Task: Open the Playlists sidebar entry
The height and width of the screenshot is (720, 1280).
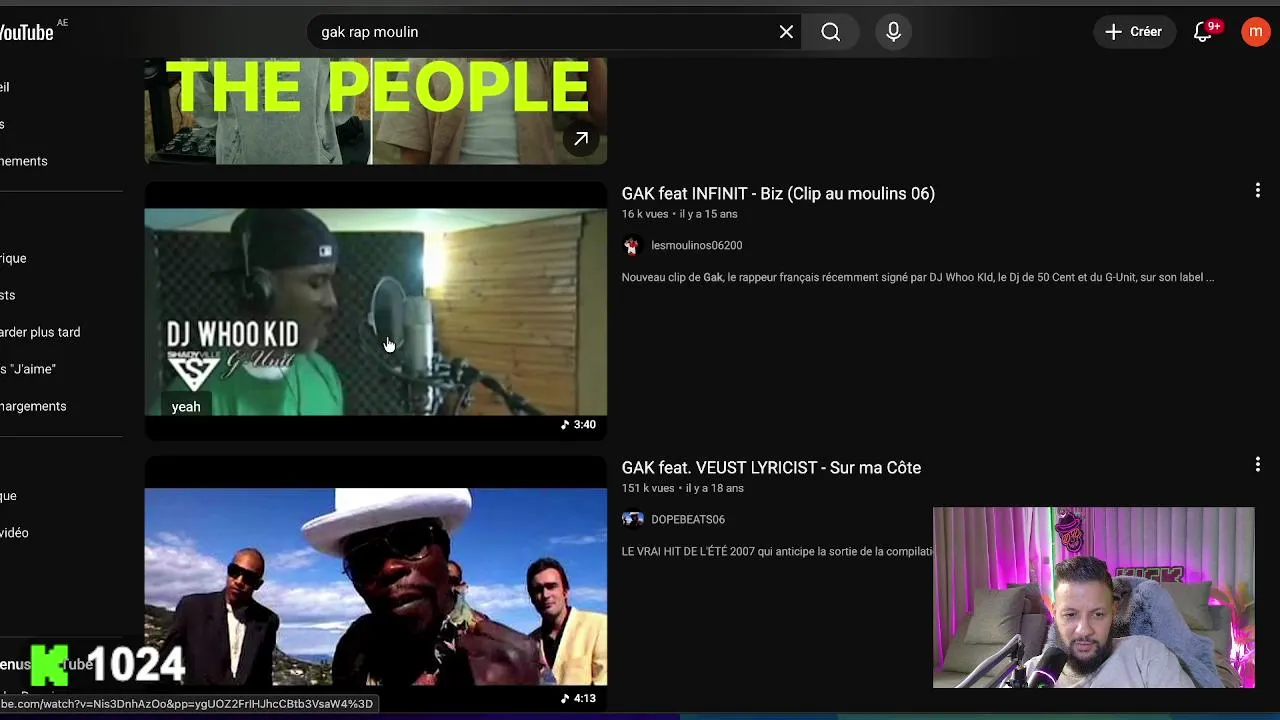Action: pyautogui.click(x=8, y=295)
